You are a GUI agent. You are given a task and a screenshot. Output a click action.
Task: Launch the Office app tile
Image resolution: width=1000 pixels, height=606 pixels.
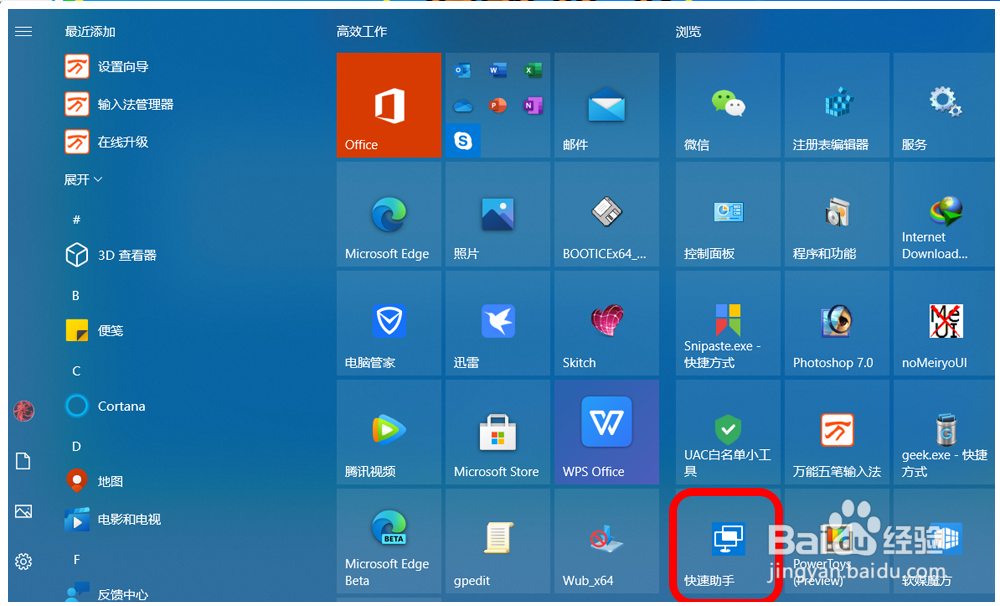click(x=388, y=105)
